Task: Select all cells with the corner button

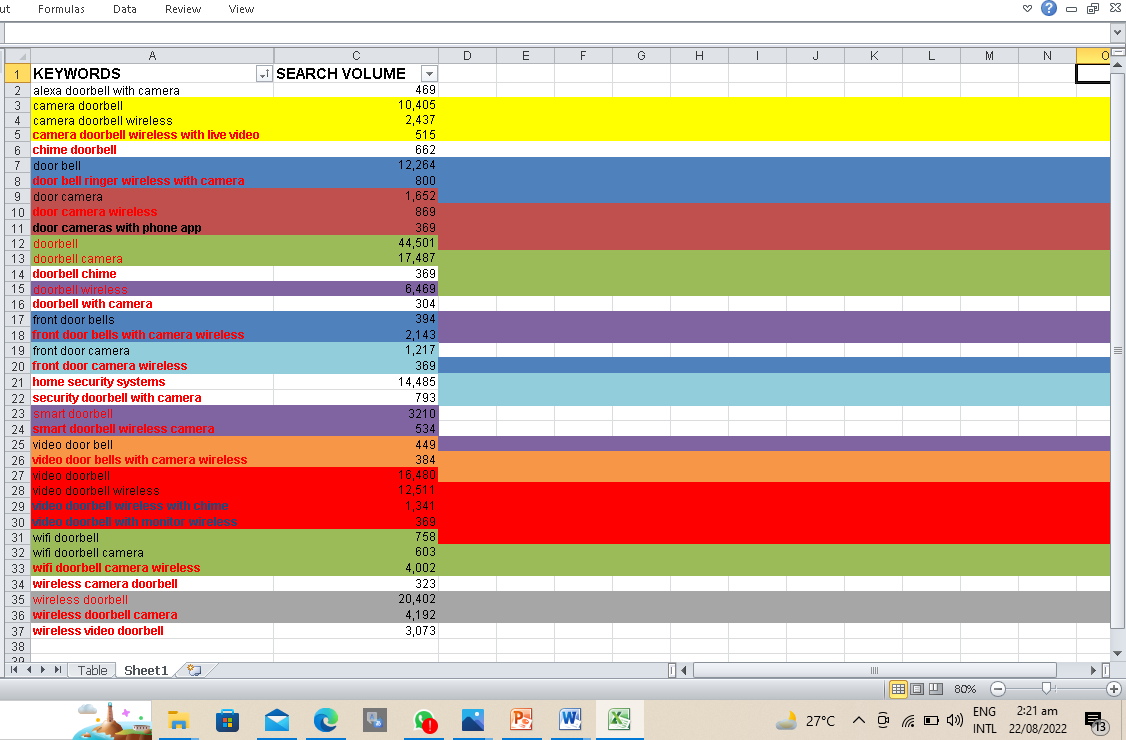Action: pos(17,55)
